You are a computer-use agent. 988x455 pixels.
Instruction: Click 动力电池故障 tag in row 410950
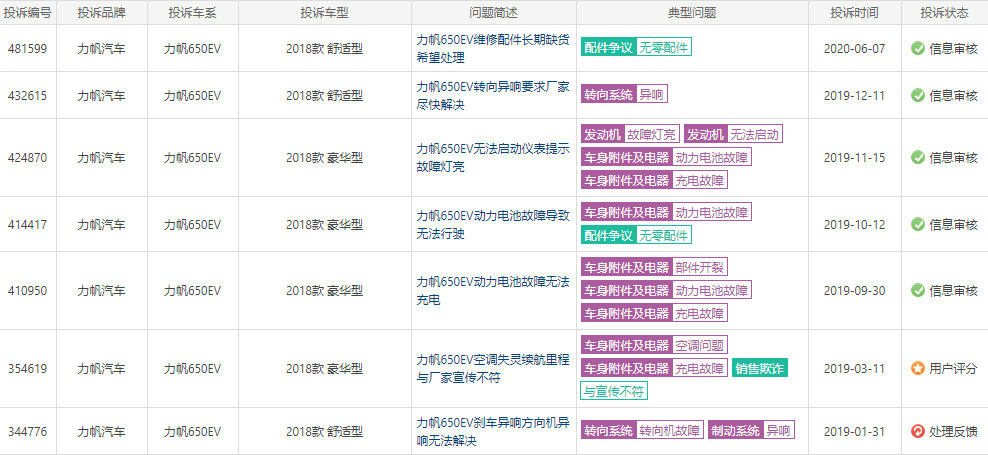point(712,290)
